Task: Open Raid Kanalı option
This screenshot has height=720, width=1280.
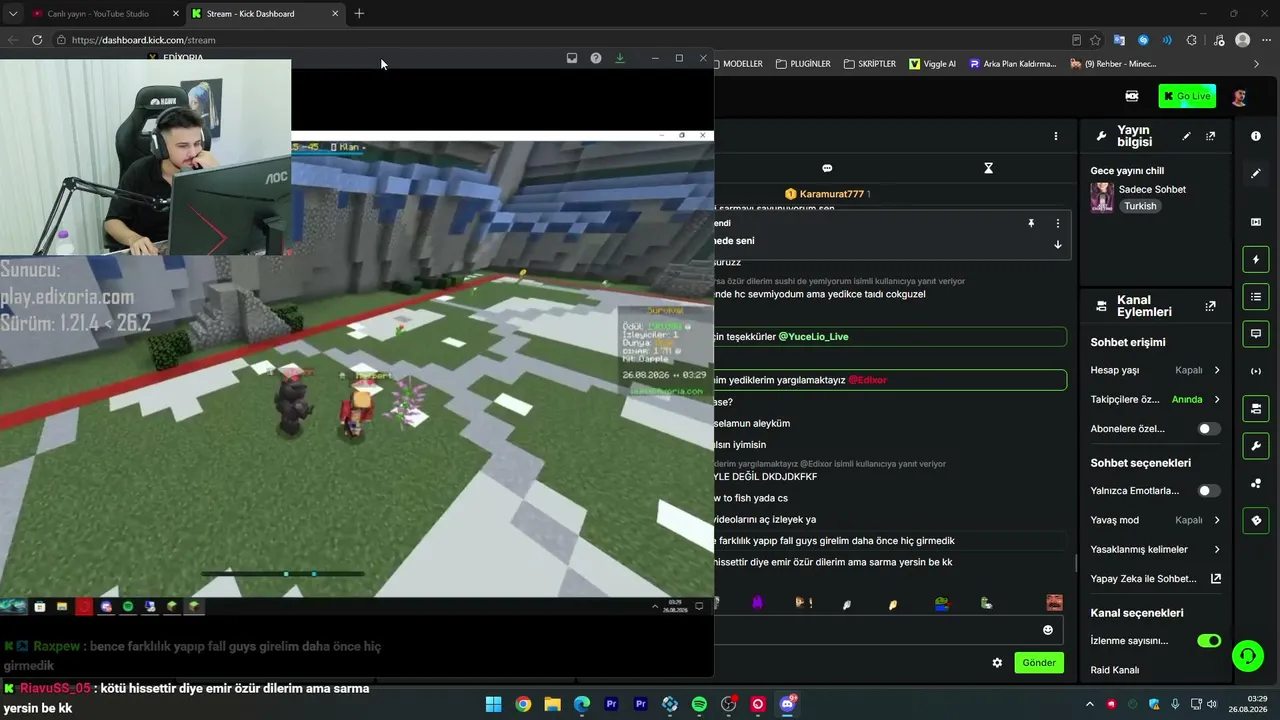Action: click(1115, 670)
